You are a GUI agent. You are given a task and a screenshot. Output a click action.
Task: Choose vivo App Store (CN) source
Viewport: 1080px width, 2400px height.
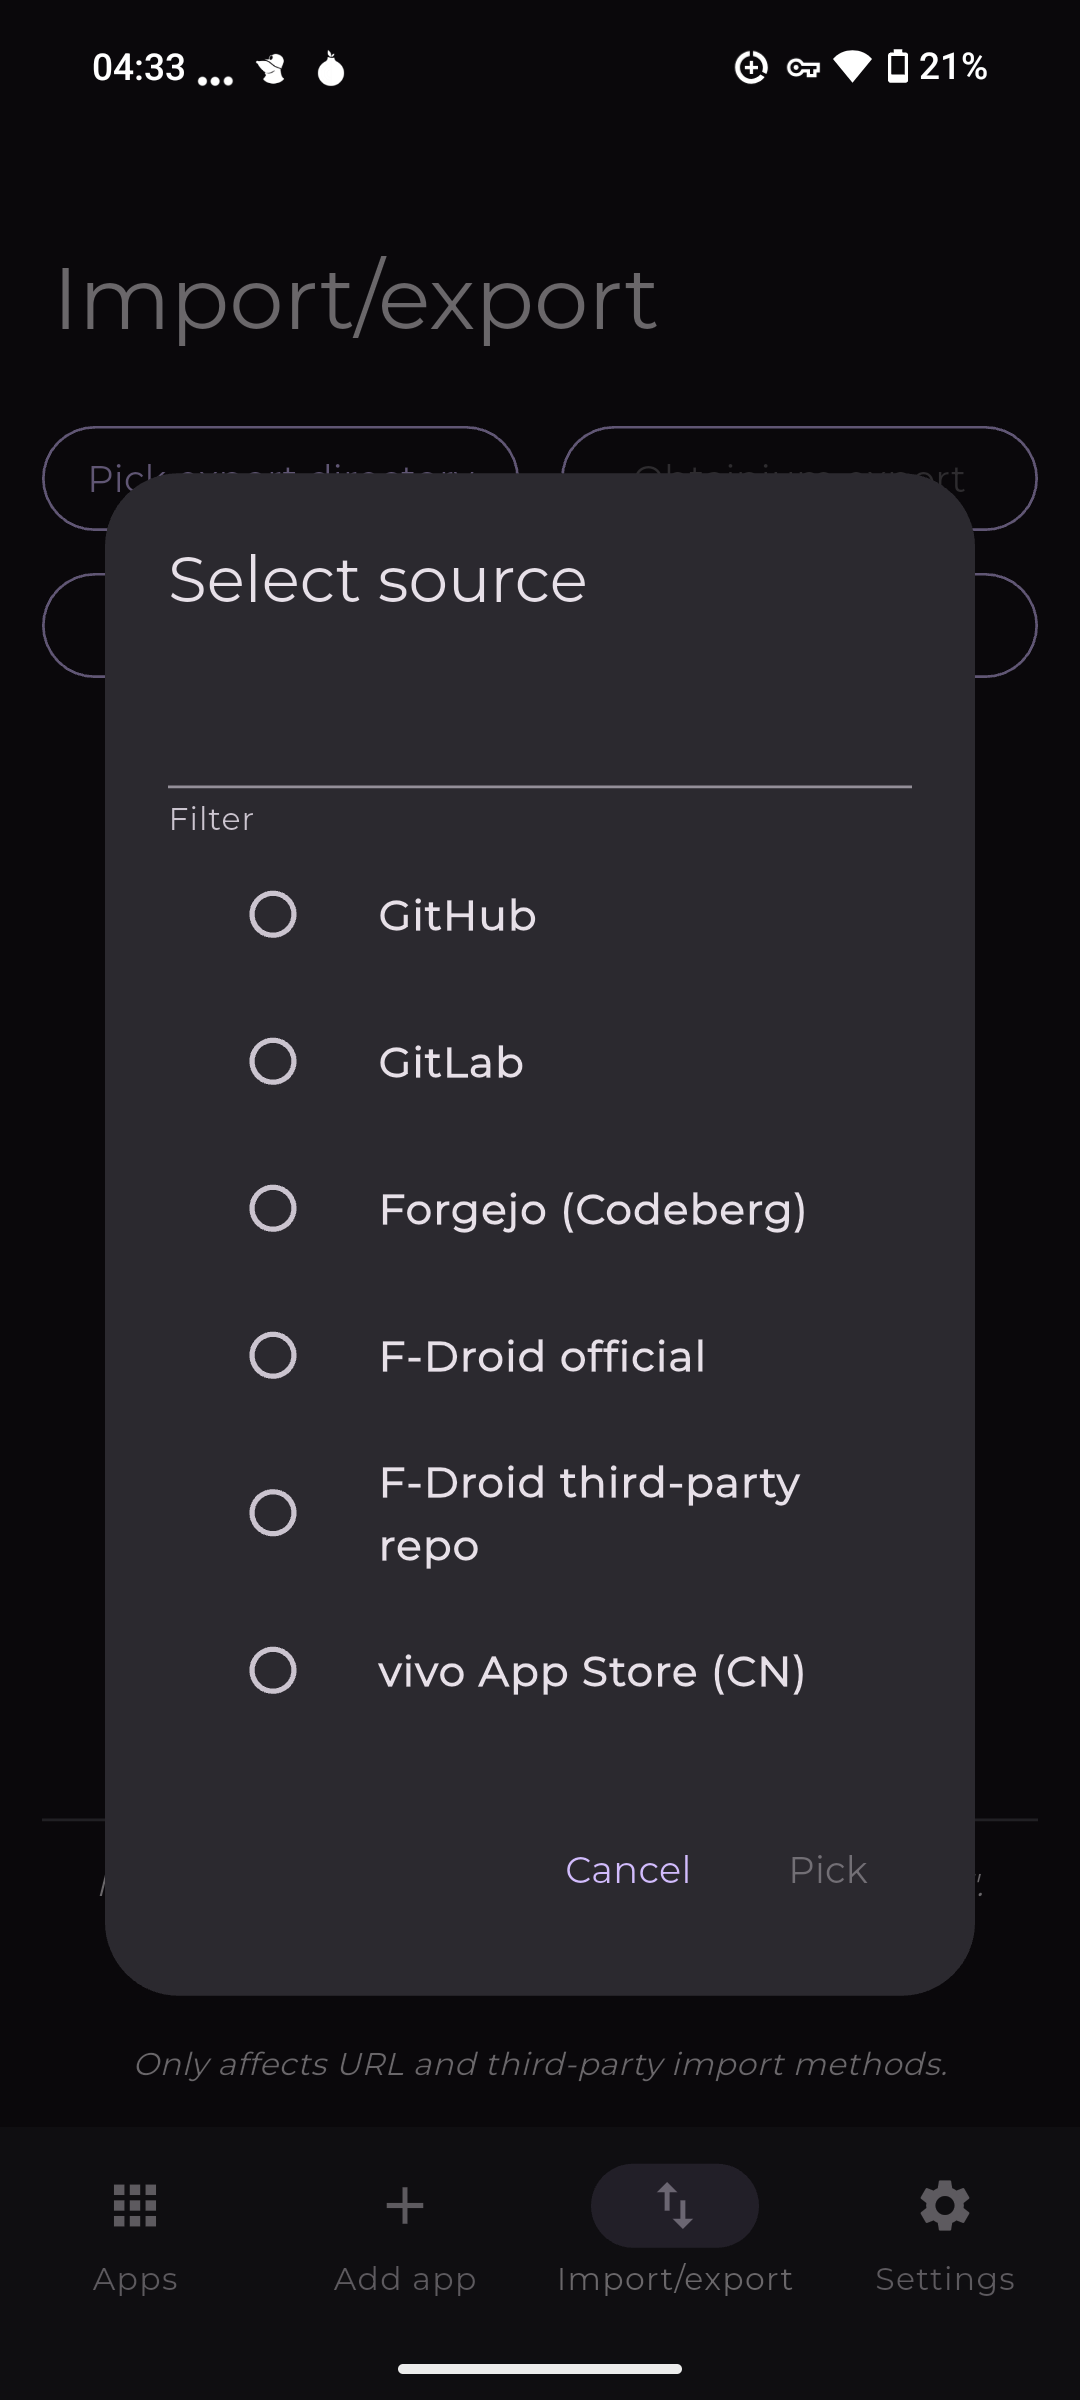tap(273, 1671)
